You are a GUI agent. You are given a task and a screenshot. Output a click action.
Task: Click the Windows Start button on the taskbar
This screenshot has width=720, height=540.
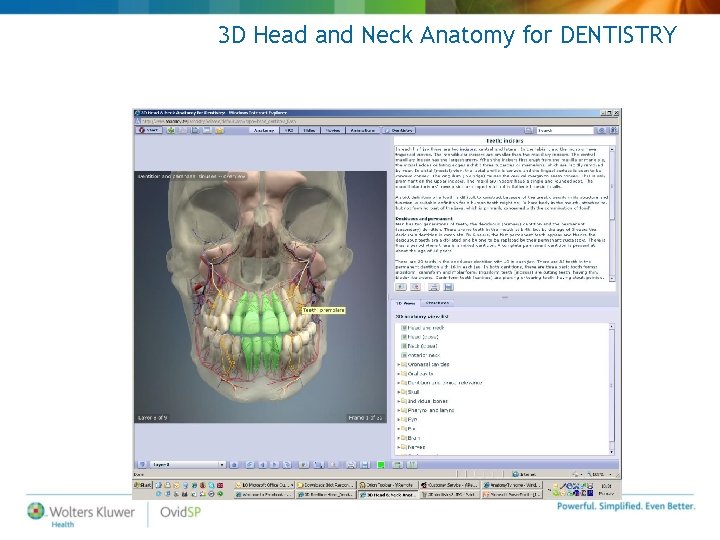143,485
